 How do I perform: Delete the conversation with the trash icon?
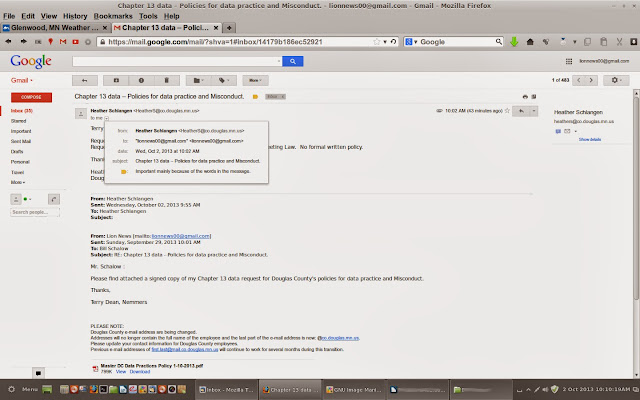(167, 80)
